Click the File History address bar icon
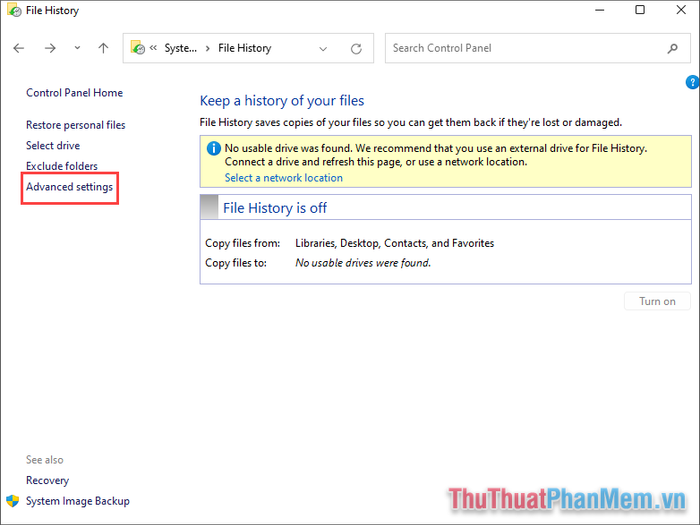 pos(138,47)
